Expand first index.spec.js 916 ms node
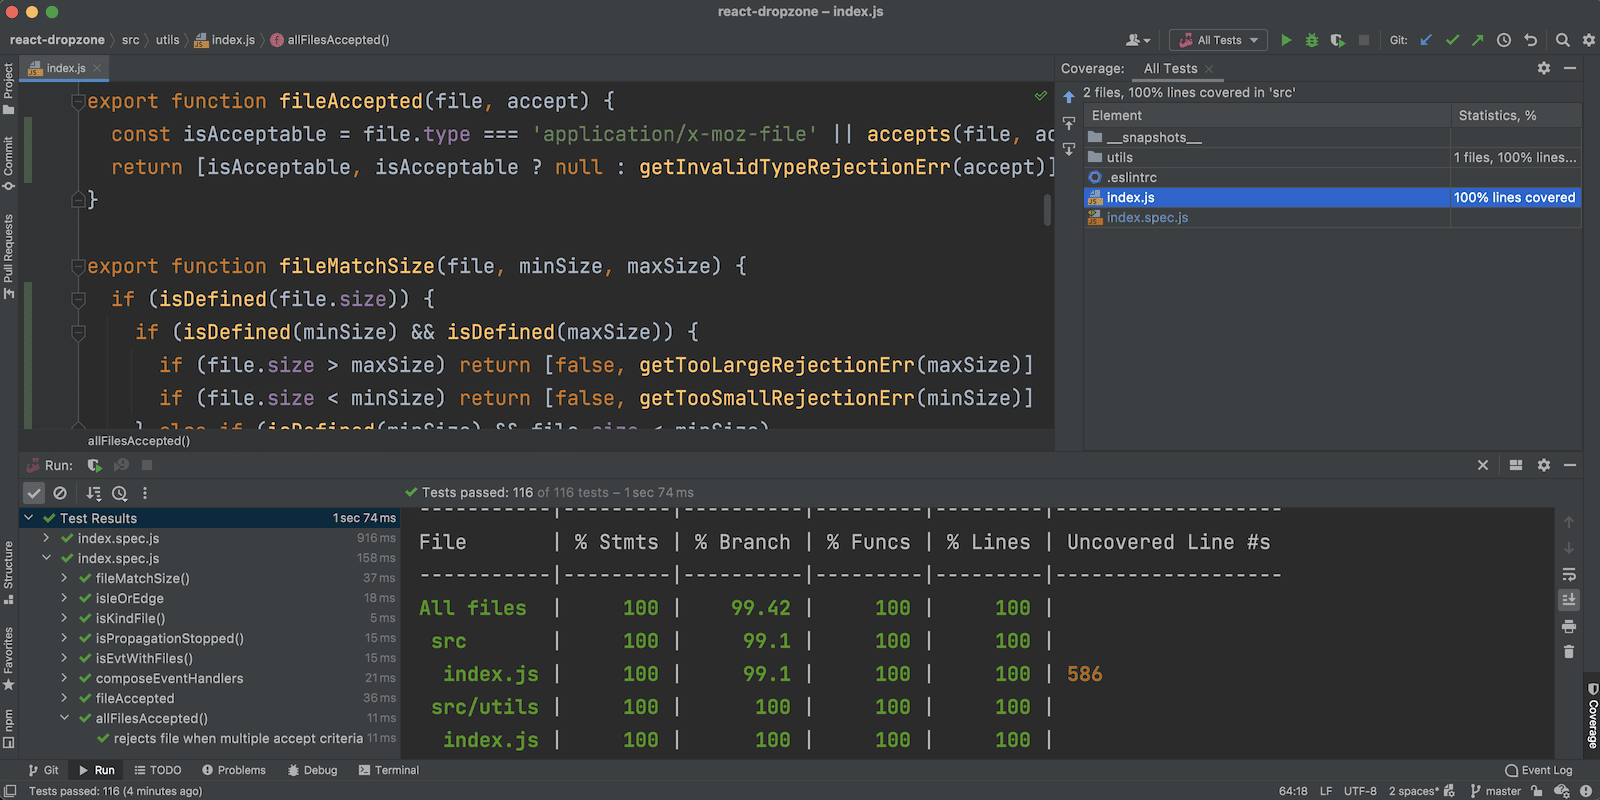Viewport: 1600px width, 800px height. pyautogui.click(x=46, y=538)
